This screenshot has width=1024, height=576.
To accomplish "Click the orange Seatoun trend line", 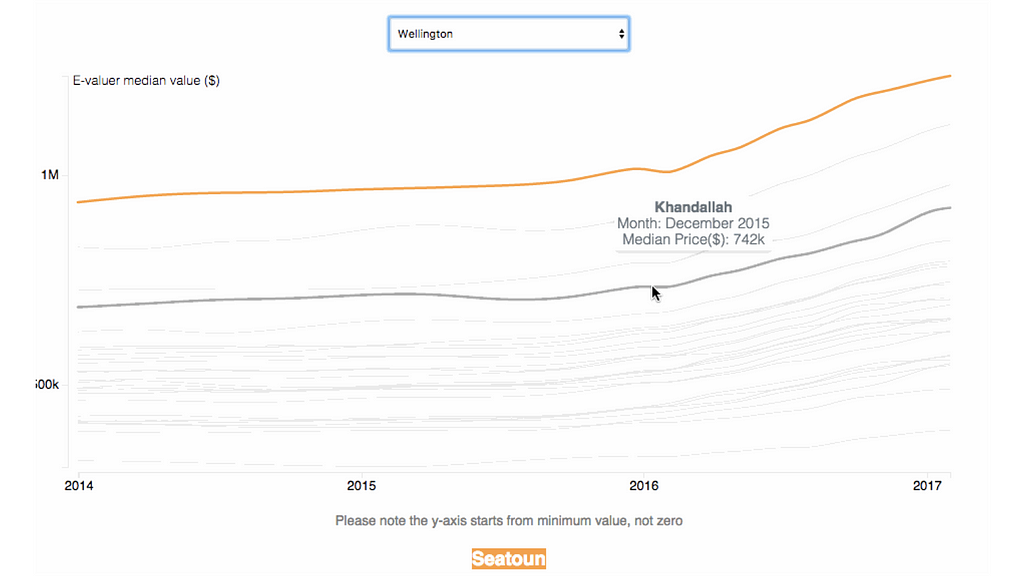I will 400,189.
